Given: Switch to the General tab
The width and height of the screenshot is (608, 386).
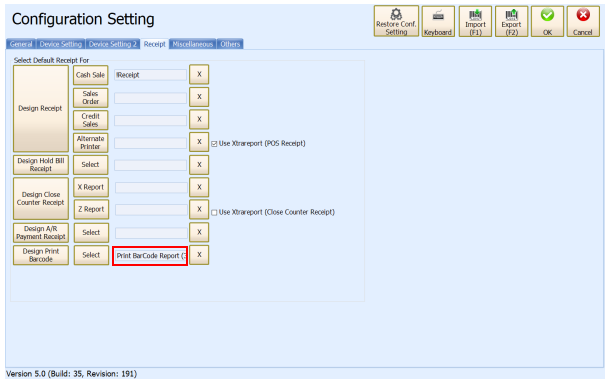Looking at the screenshot, I should (x=21, y=44).
